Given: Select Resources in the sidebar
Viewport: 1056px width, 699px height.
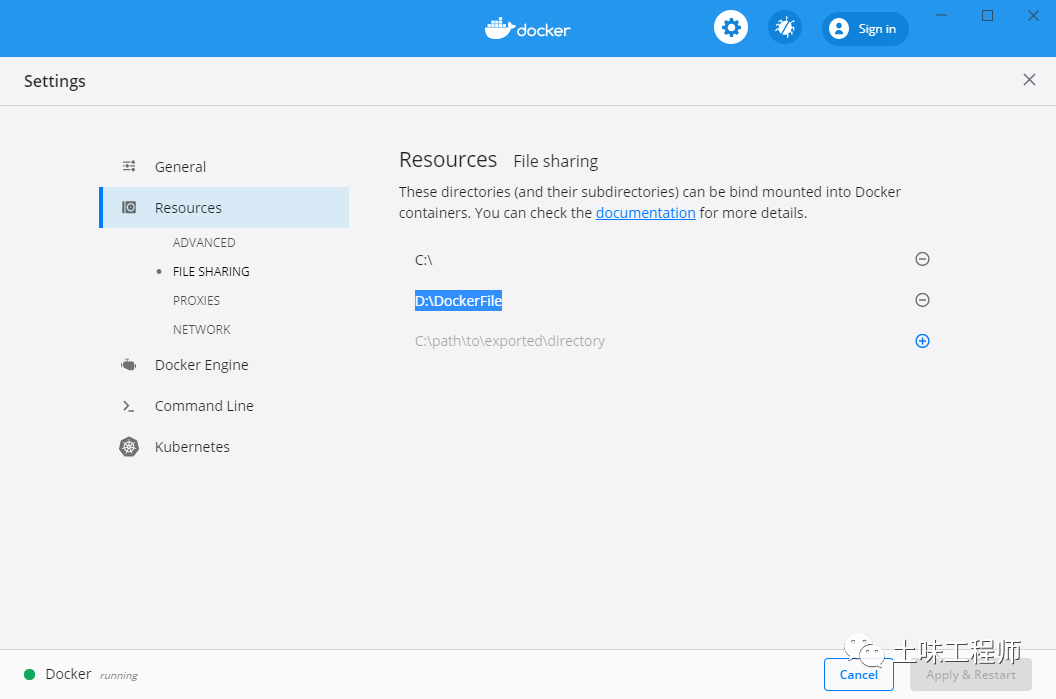Looking at the screenshot, I should (x=188, y=208).
